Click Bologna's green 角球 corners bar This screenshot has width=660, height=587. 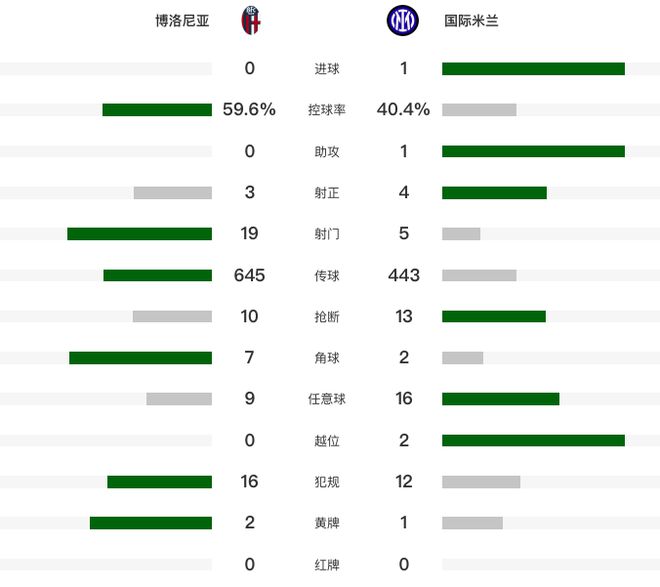[141, 358]
